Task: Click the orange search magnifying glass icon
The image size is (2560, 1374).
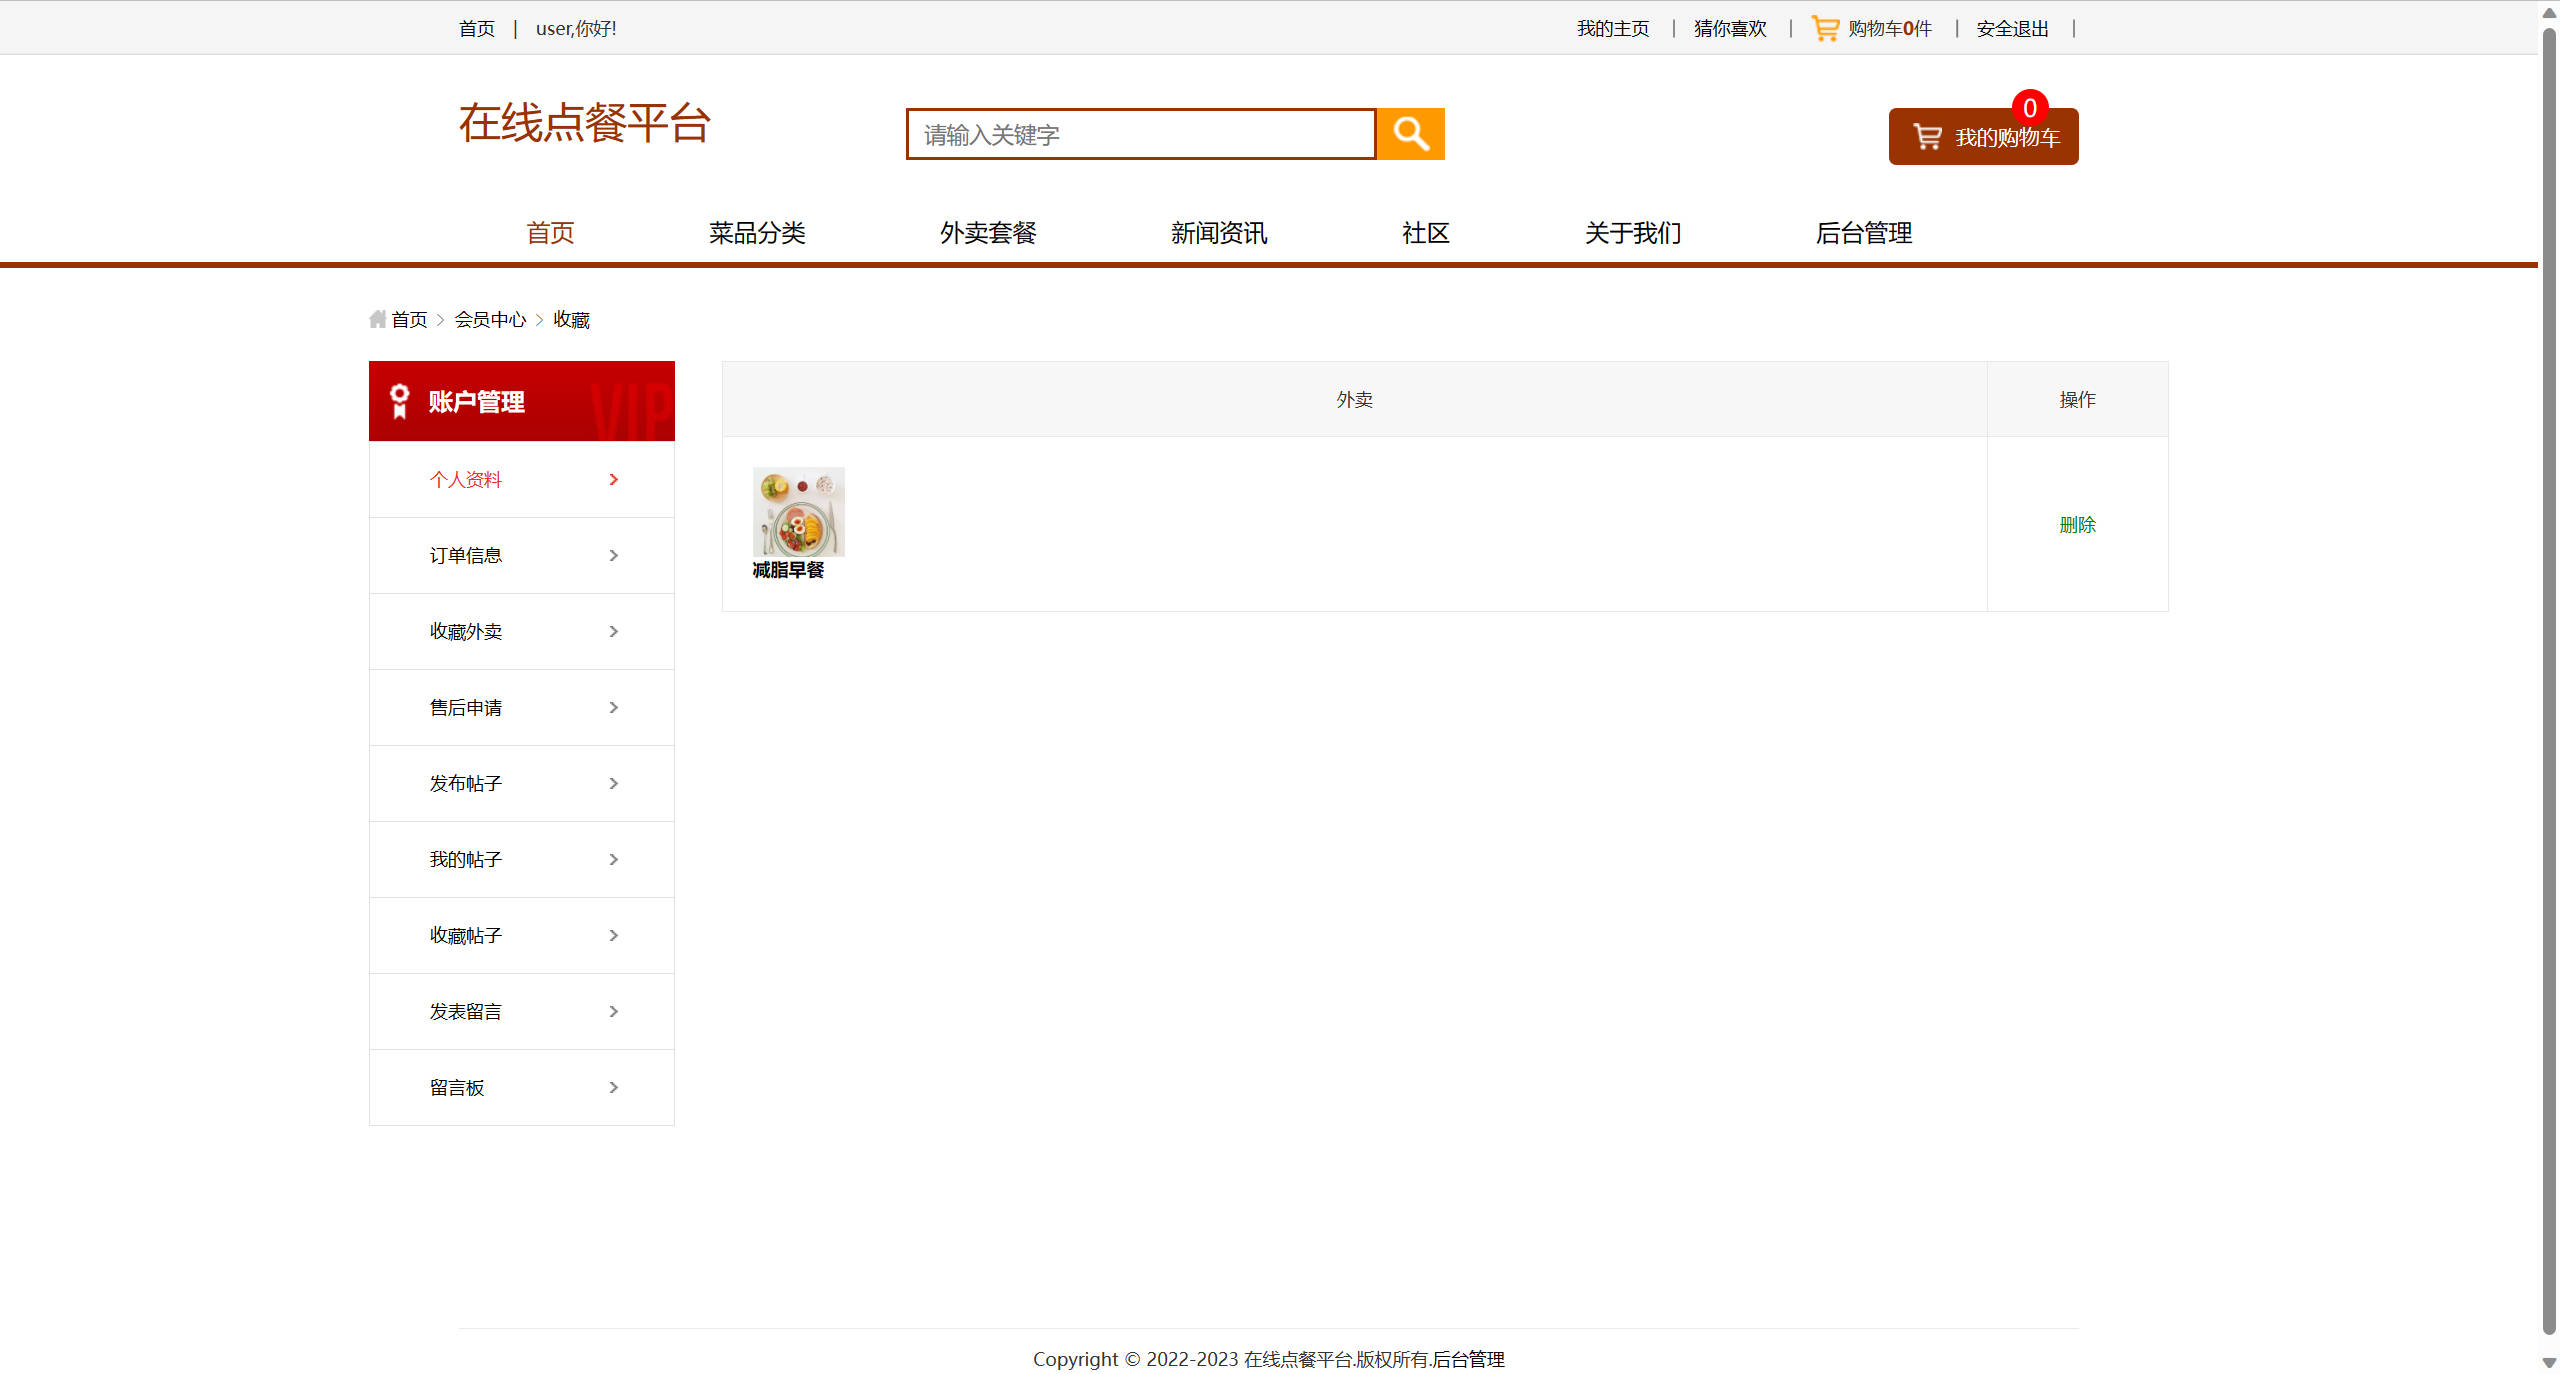Action: [x=1410, y=133]
